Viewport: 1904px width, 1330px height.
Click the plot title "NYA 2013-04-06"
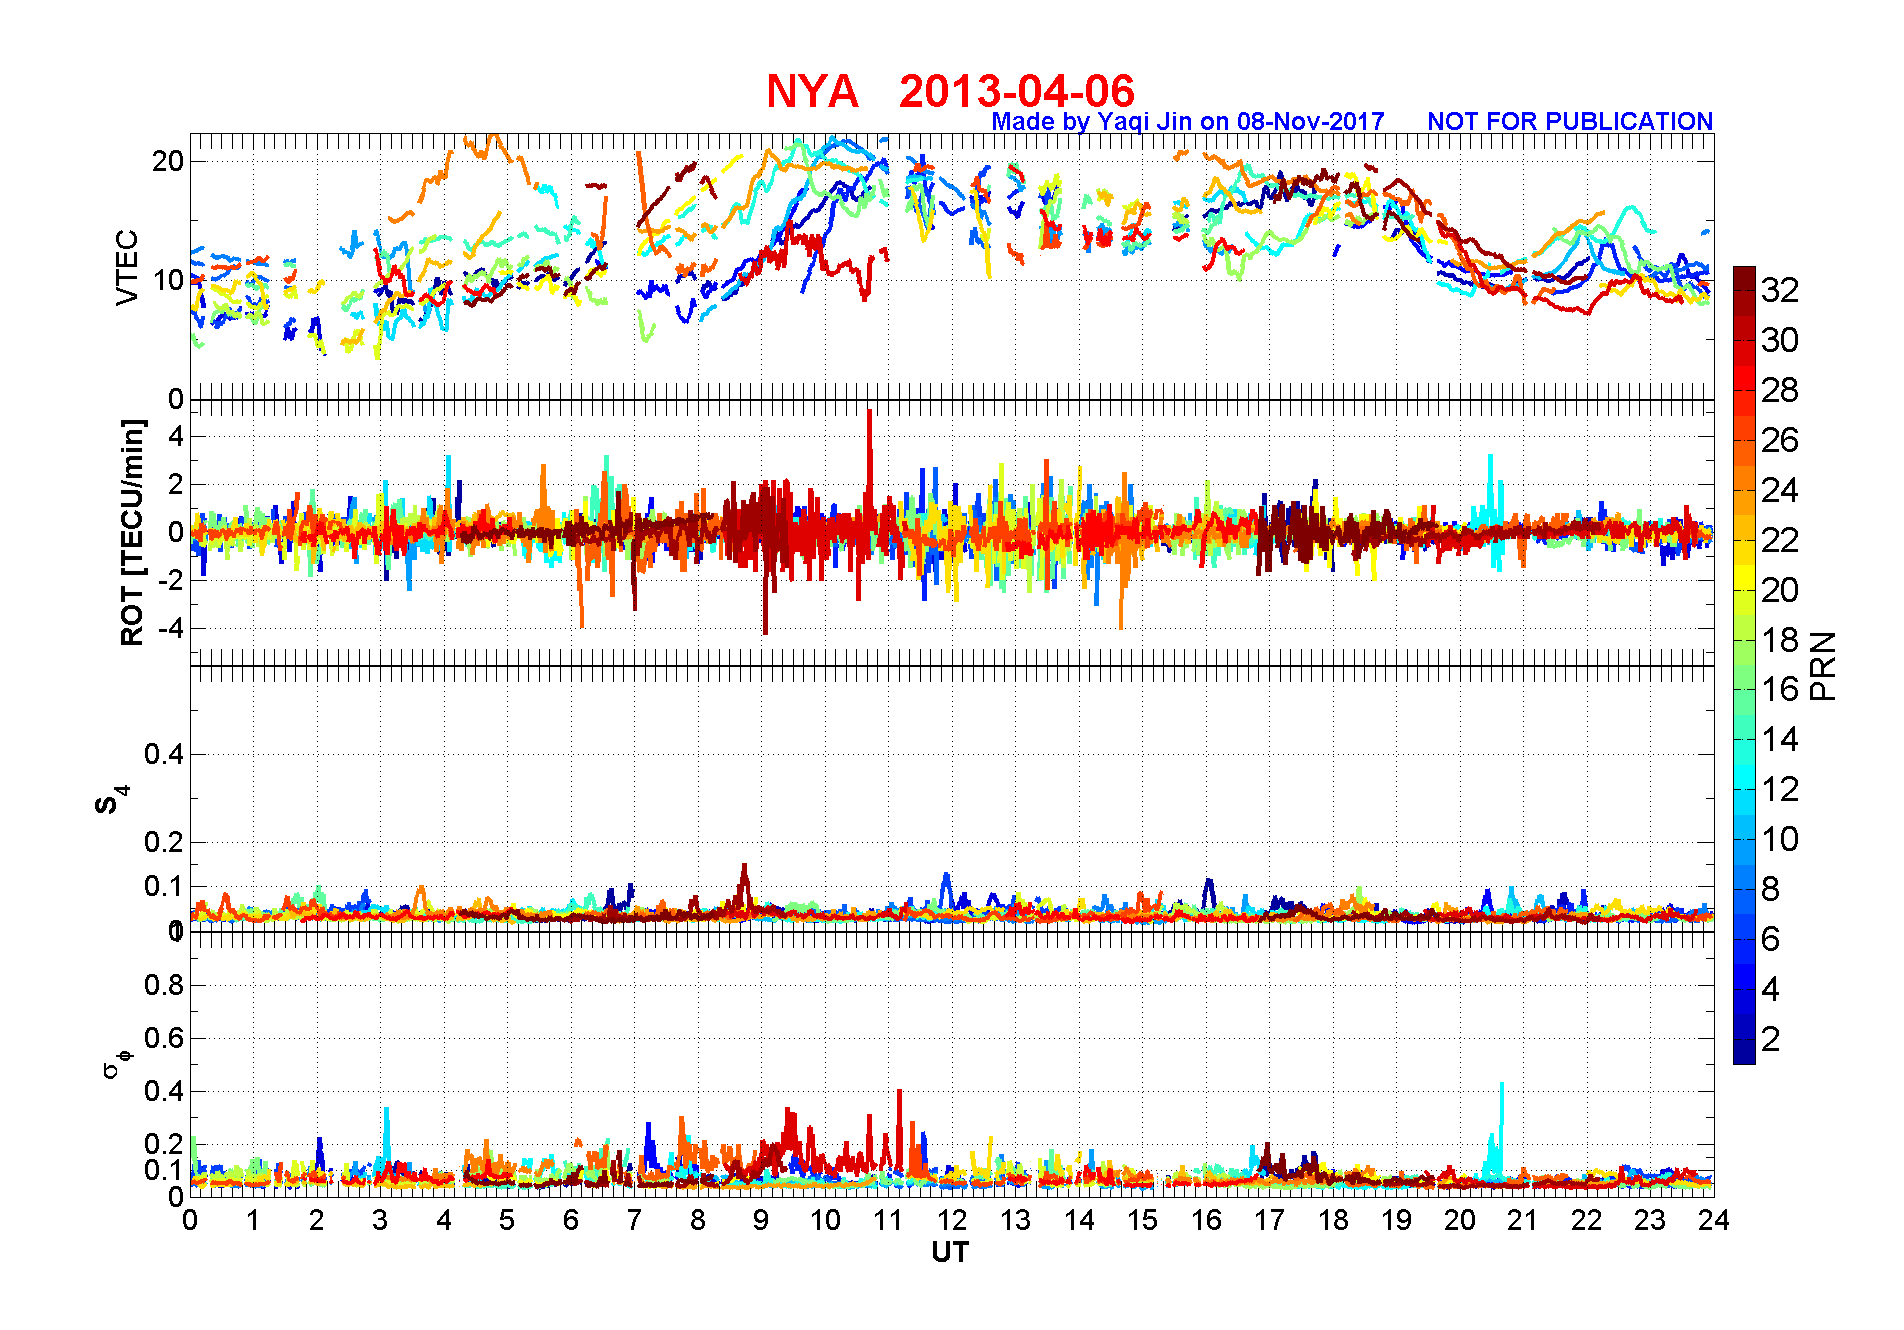[950, 91]
